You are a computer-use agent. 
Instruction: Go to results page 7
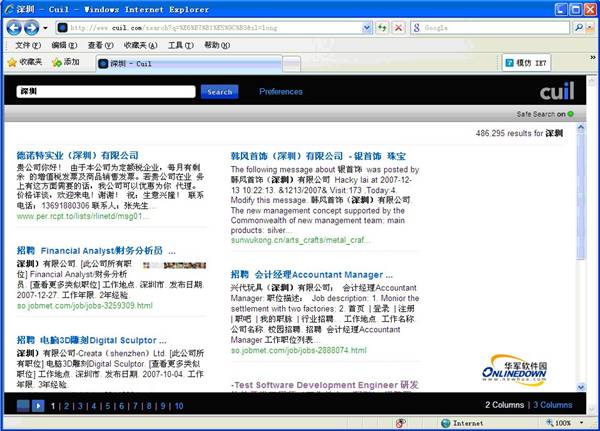point(135,406)
